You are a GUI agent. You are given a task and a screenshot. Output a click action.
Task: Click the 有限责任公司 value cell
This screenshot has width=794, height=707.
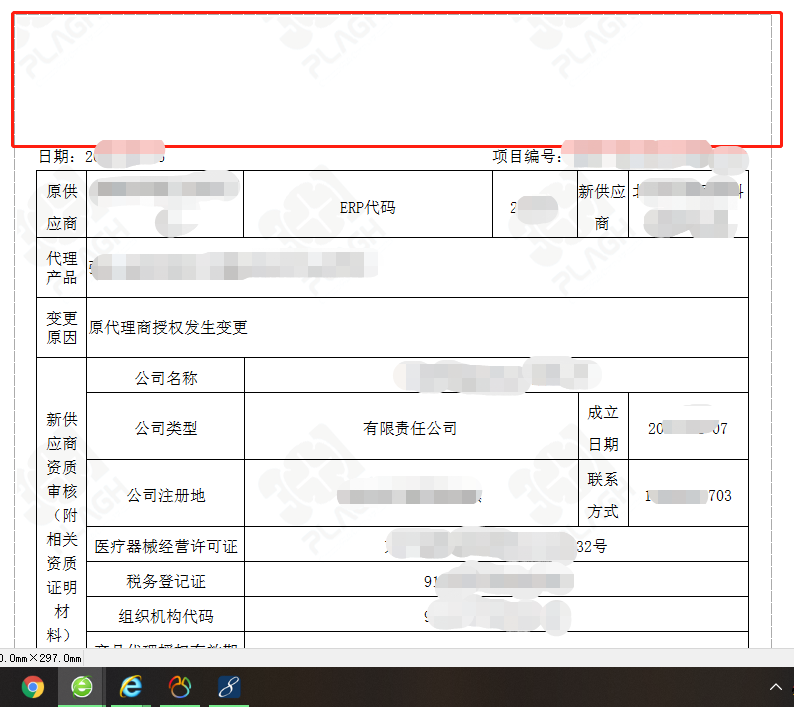click(411, 426)
